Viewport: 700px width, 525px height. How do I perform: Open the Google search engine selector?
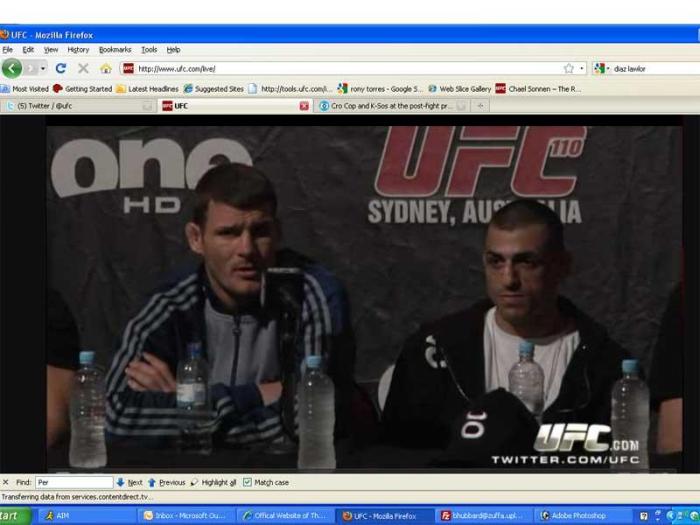pyautogui.click(x=602, y=68)
